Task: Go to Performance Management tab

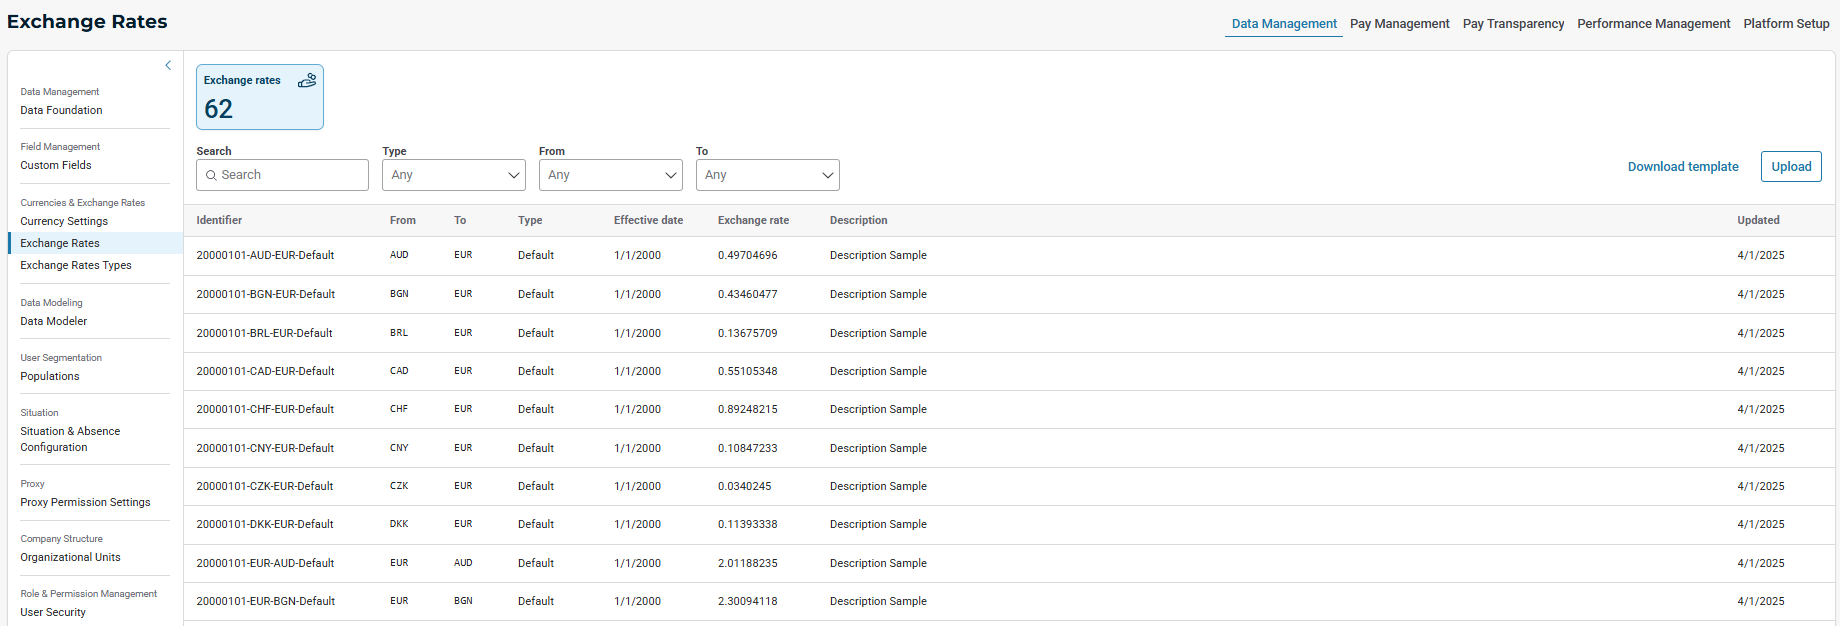Action: pyautogui.click(x=1653, y=24)
